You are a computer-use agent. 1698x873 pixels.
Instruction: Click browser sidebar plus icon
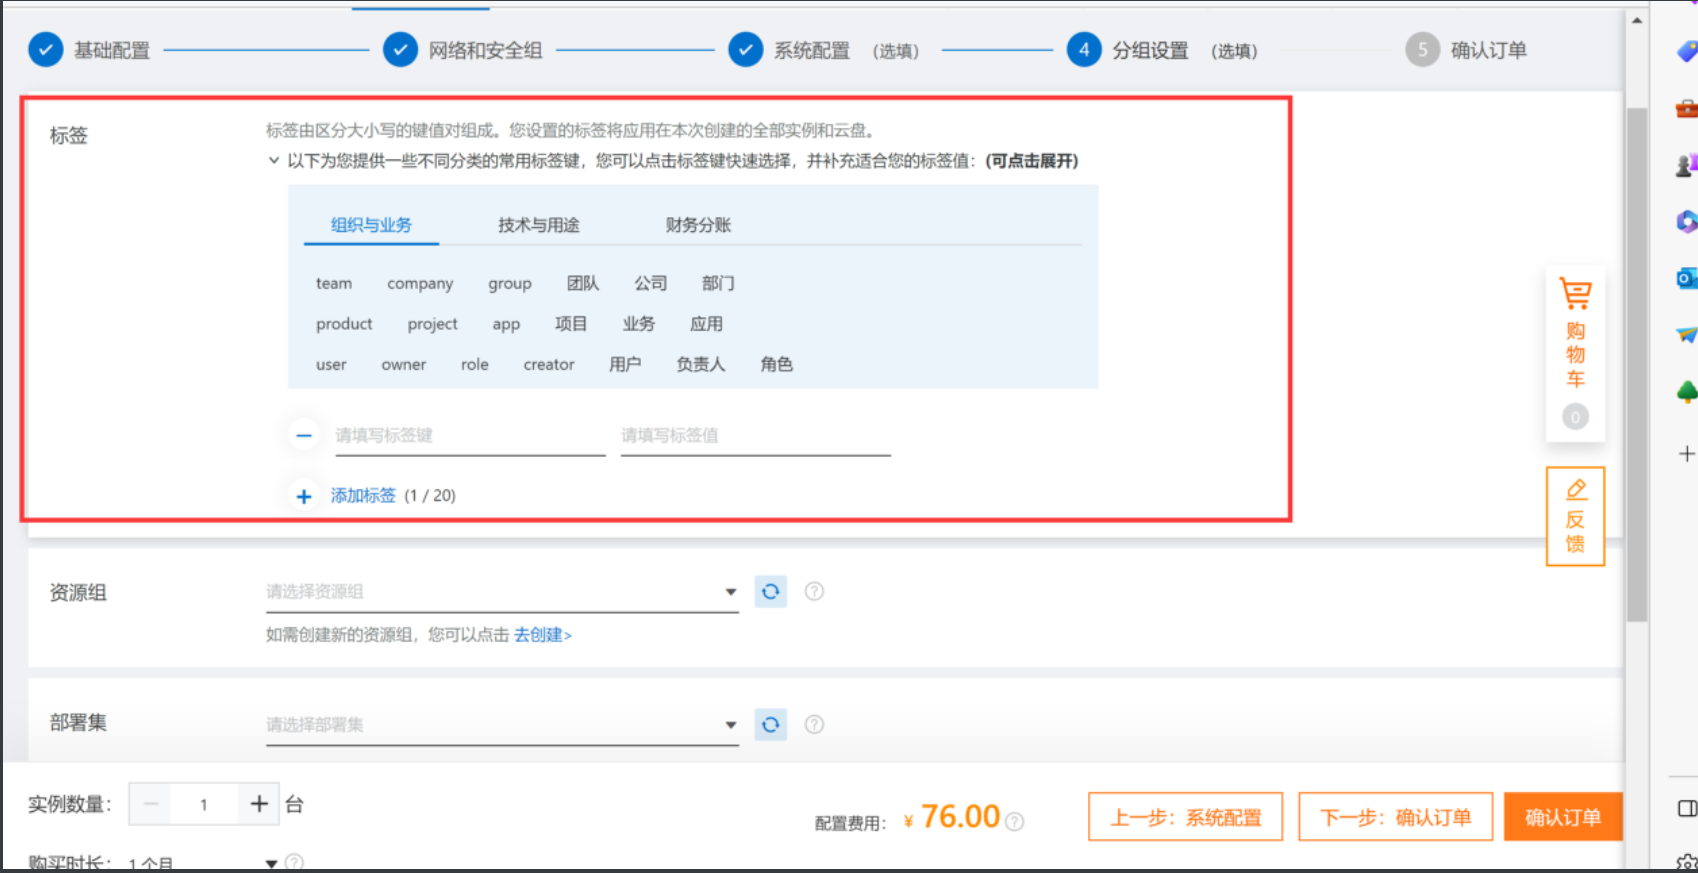(x=1686, y=454)
